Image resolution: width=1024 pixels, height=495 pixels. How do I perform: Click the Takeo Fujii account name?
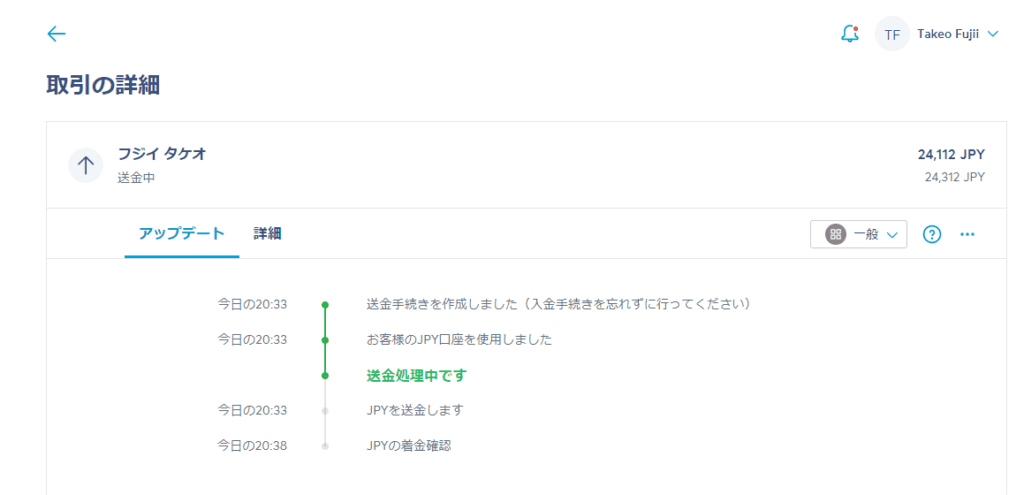point(948,34)
